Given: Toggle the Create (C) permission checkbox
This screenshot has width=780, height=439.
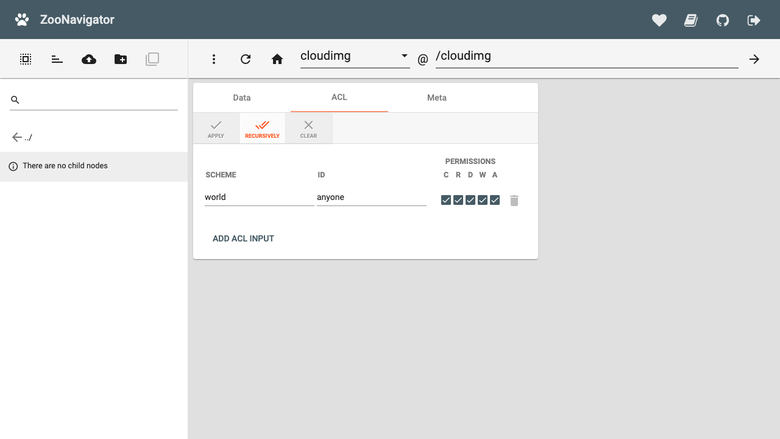Looking at the screenshot, I should [446, 200].
